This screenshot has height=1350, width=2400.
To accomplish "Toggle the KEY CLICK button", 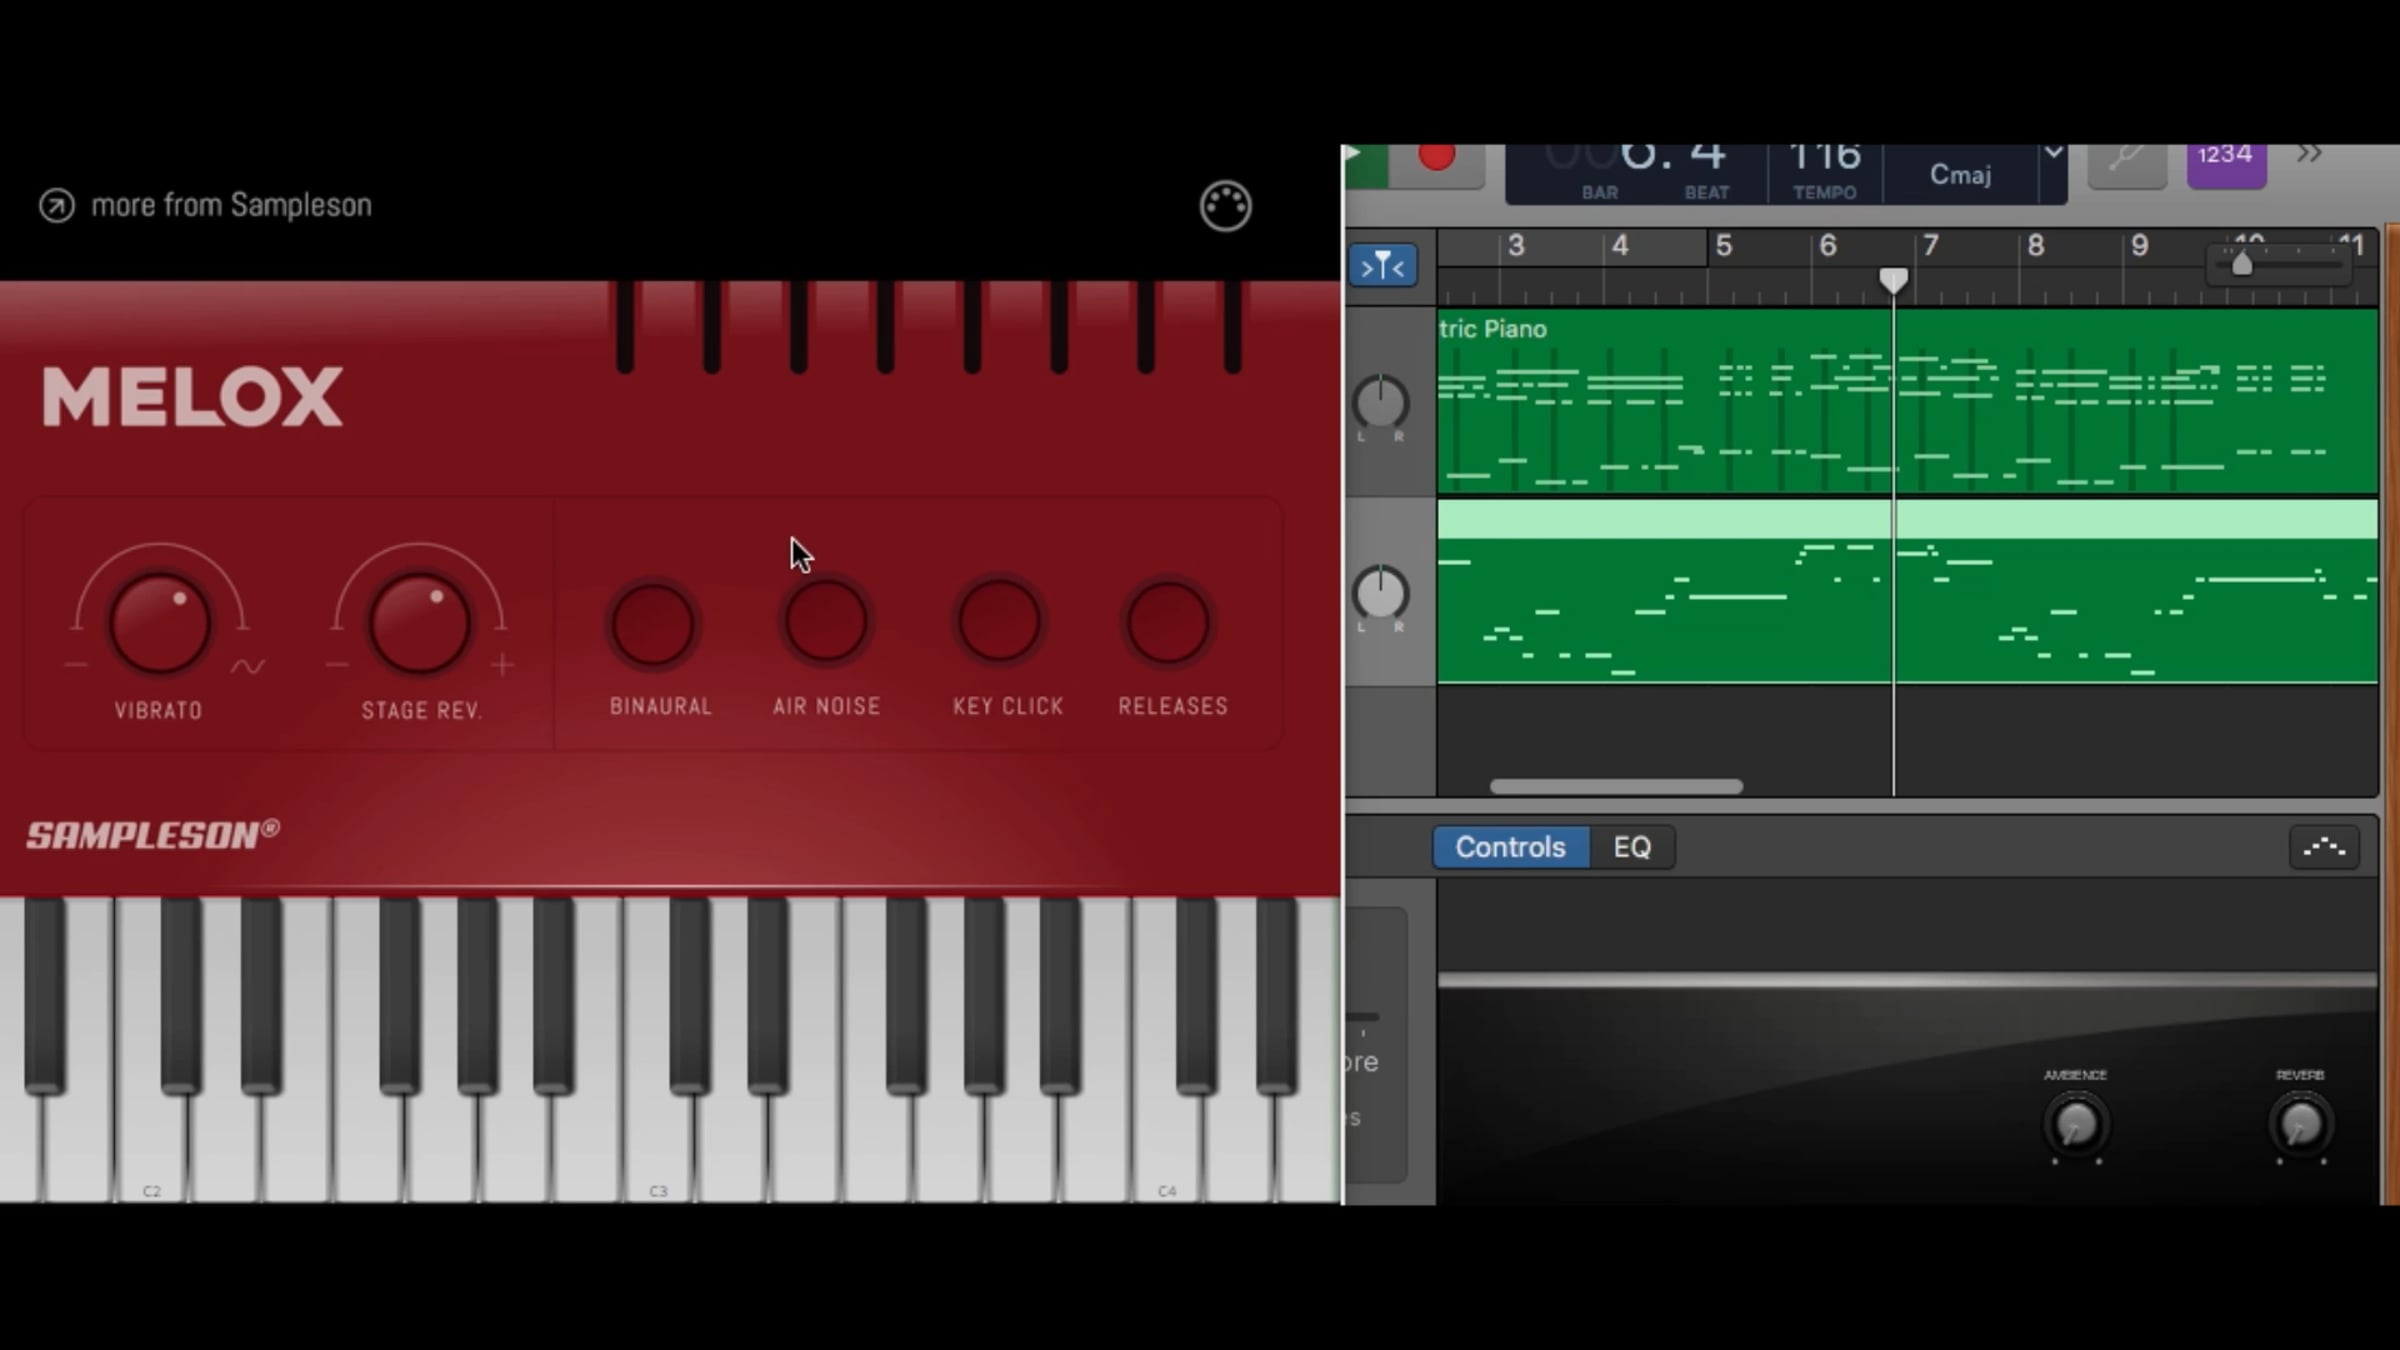I will click(x=999, y=623).
